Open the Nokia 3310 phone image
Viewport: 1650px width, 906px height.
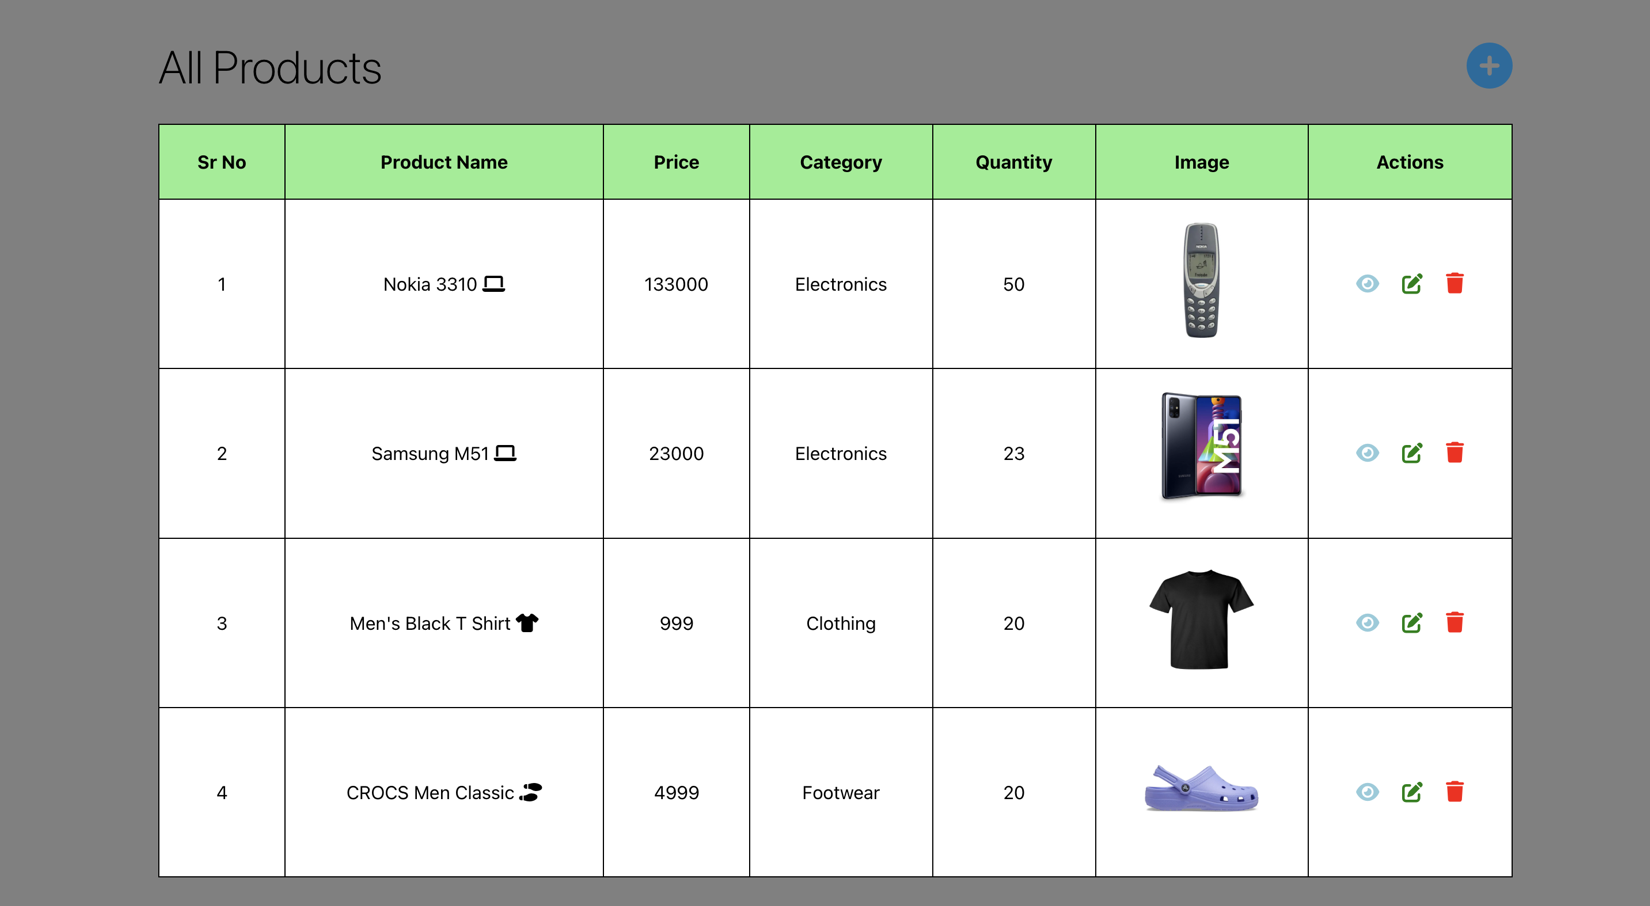tap(1201, 281)
